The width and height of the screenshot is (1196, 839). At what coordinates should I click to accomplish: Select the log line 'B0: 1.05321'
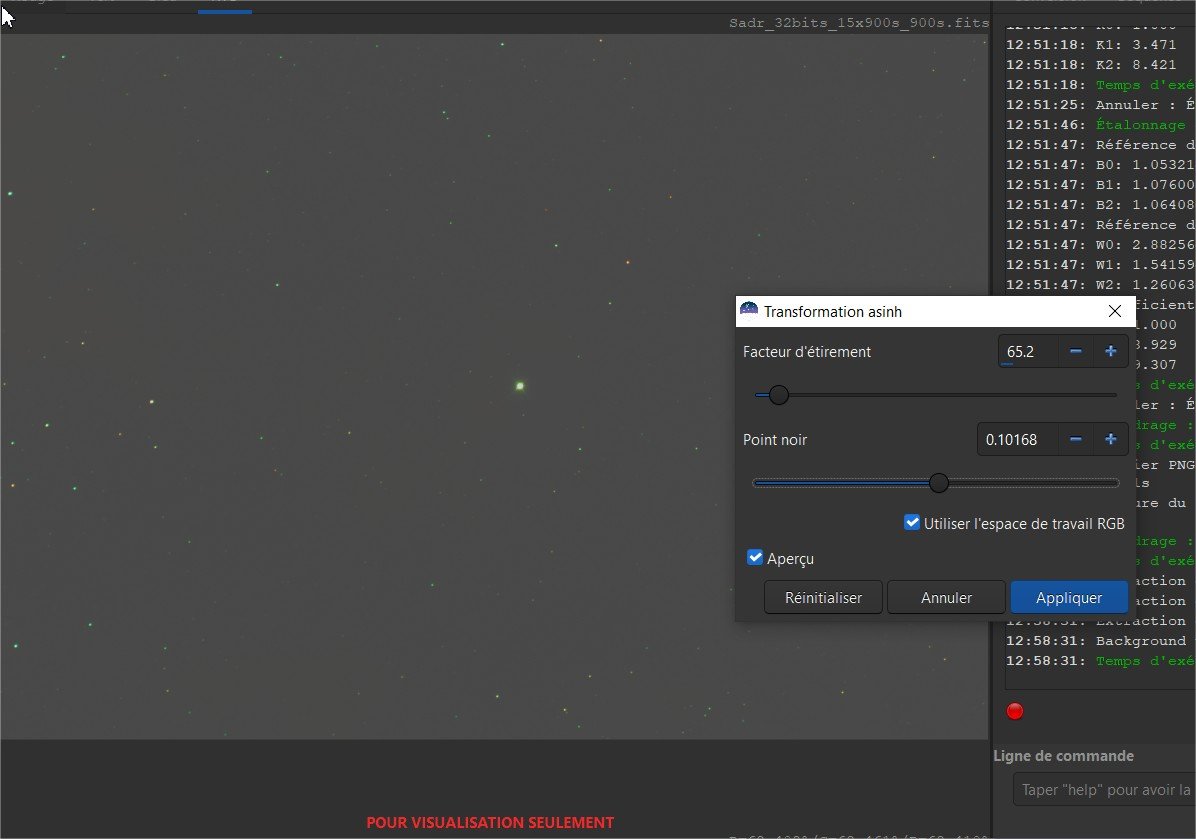(1100, 165)
